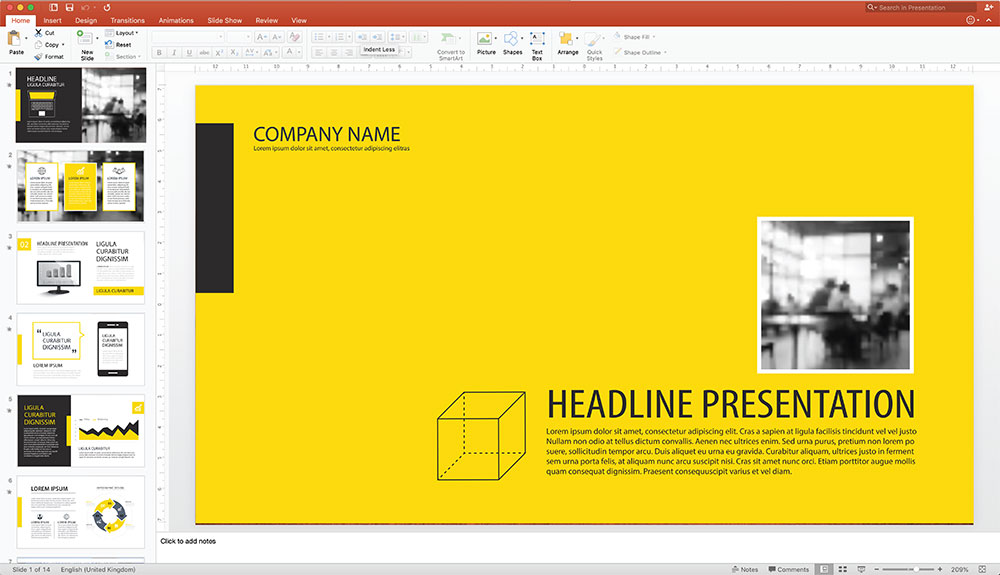
Task: Increase font size with larger A
Action: click(x=261, y=37)
